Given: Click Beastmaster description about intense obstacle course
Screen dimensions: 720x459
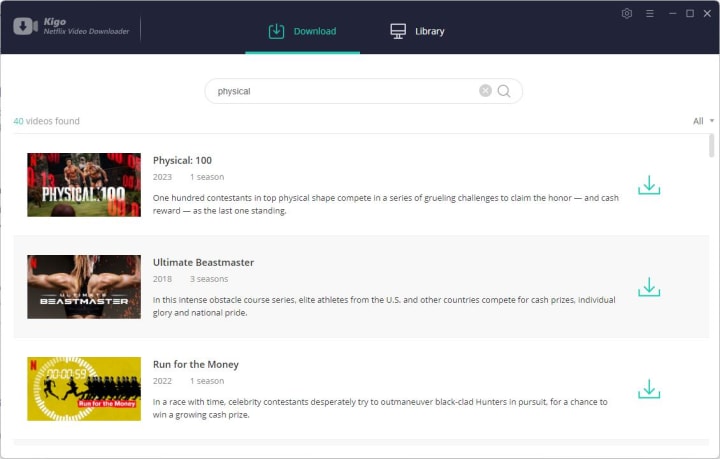Looking at the screenshot, I should coord(384,306).
